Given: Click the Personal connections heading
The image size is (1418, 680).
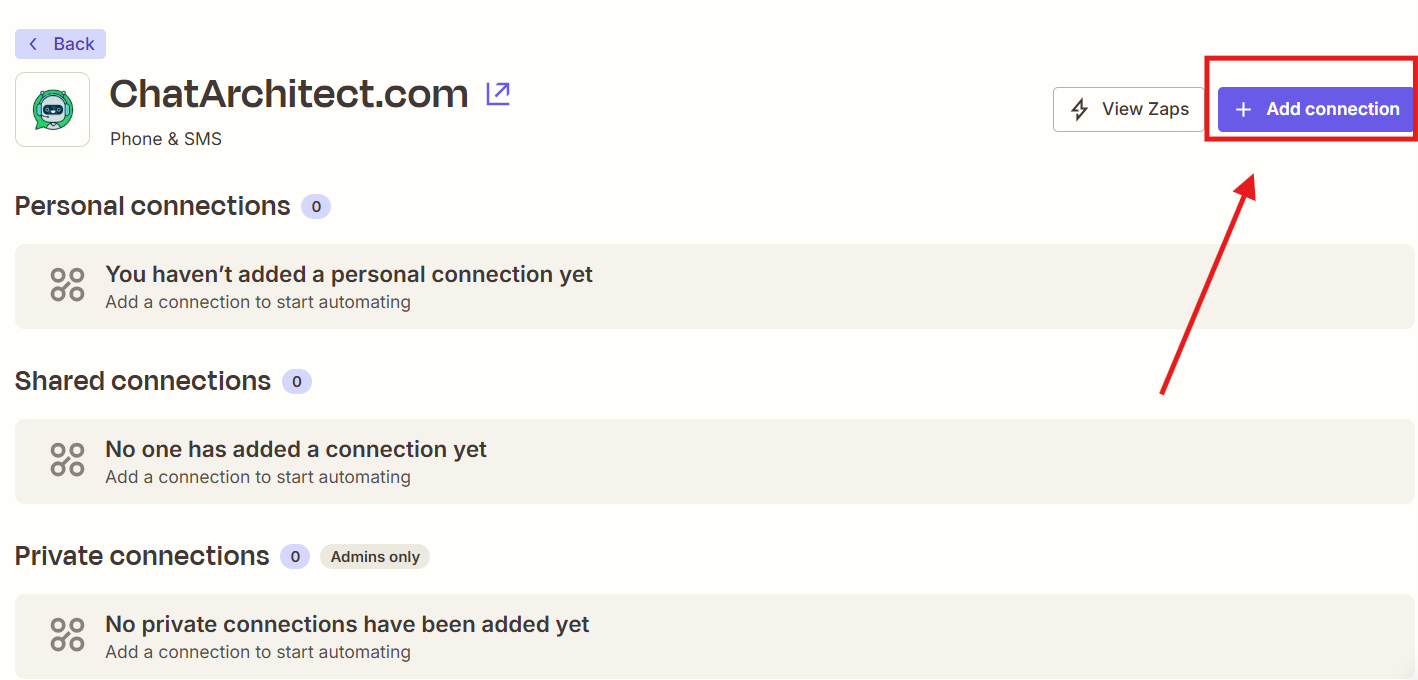Looking at the screenshot, I should coord(153,206).
